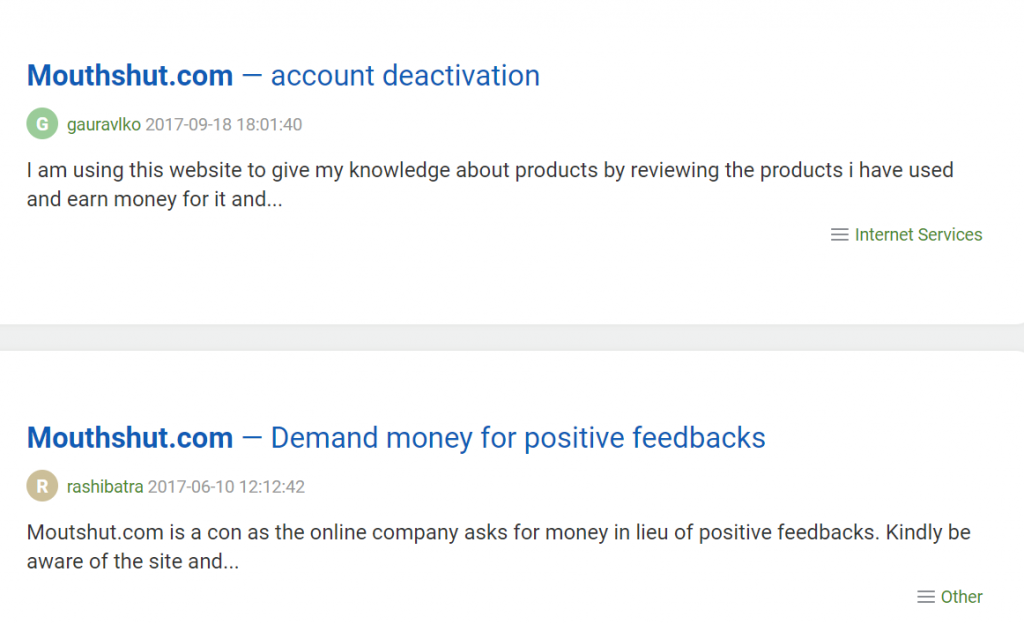Visit rashibatra's profile via username link
This screenshot has height=624, width=1024.
[104, 487]
